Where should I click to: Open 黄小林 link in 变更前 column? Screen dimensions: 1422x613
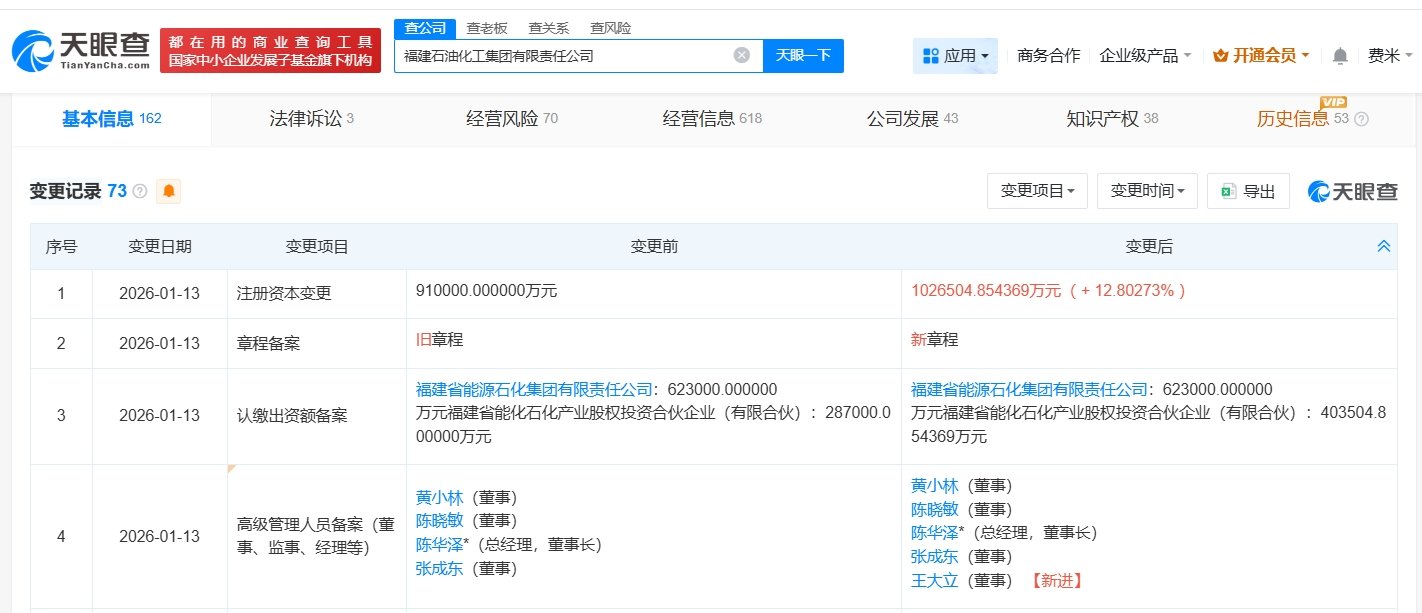click(439, 497)
